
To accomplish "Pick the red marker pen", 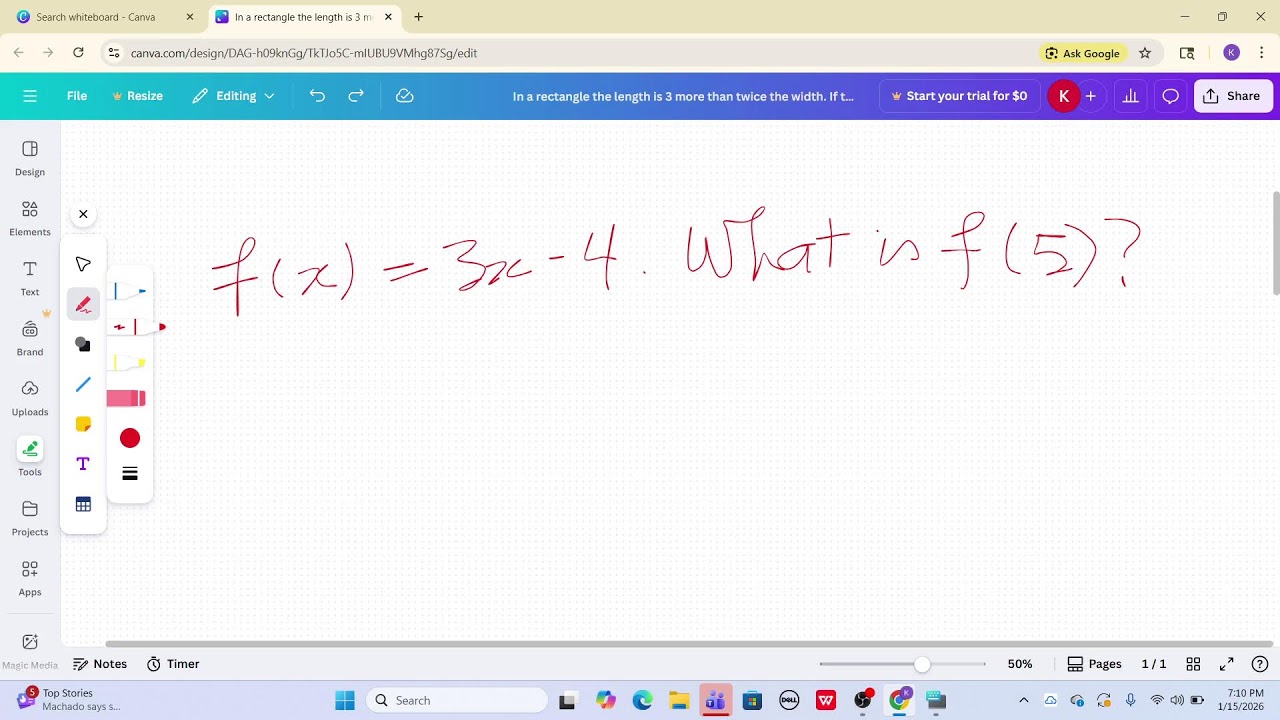I will [138, 327].
